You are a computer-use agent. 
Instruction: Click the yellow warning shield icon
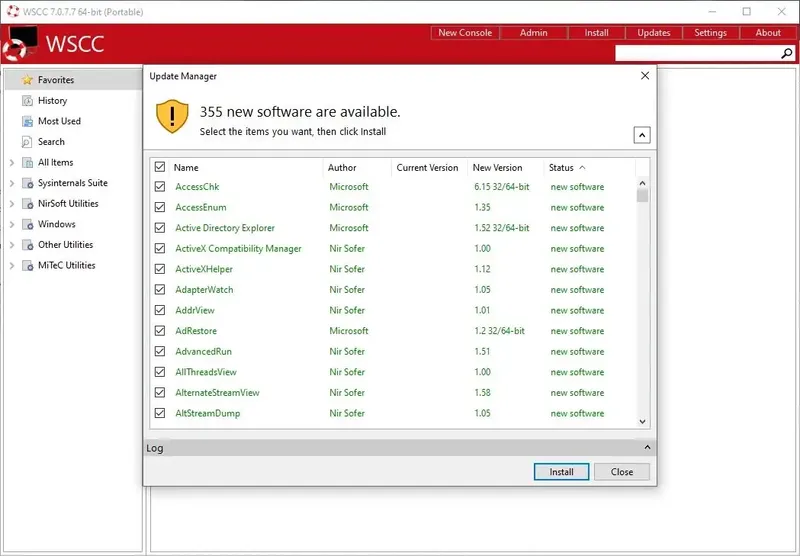point(172,116)
